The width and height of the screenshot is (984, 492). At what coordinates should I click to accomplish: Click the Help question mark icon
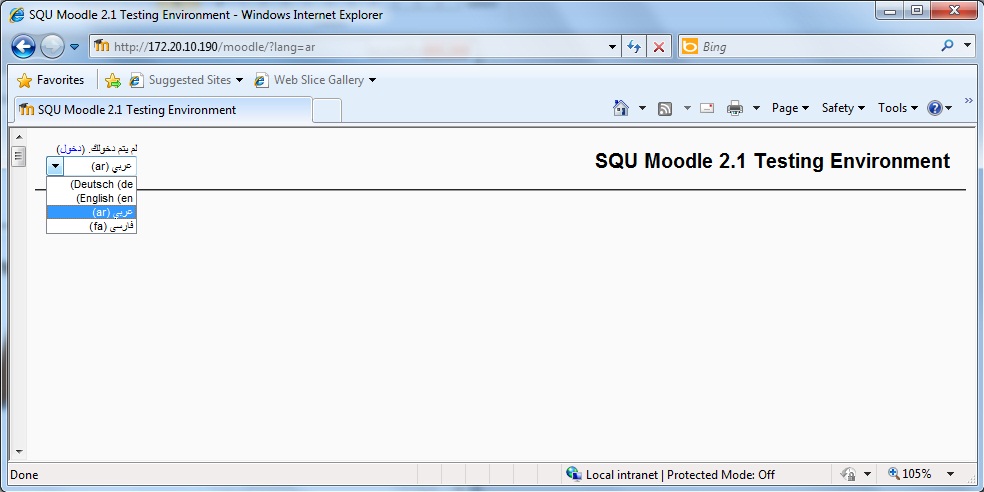(x=934, y=108)
